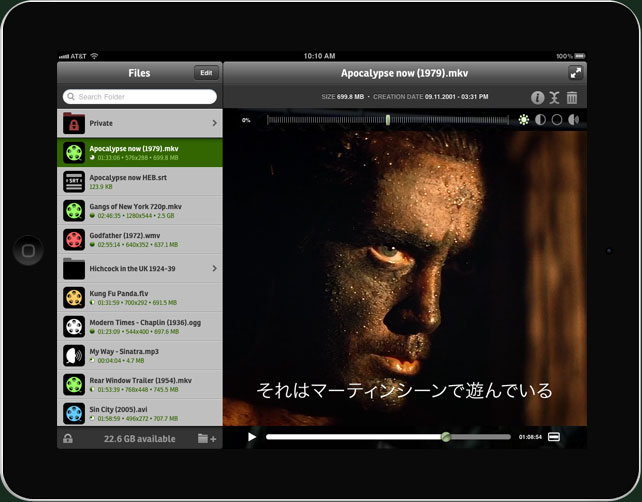Screen dimensions: 642x502
Task: Click the video playback progress slider
Action: click(388, 437)
